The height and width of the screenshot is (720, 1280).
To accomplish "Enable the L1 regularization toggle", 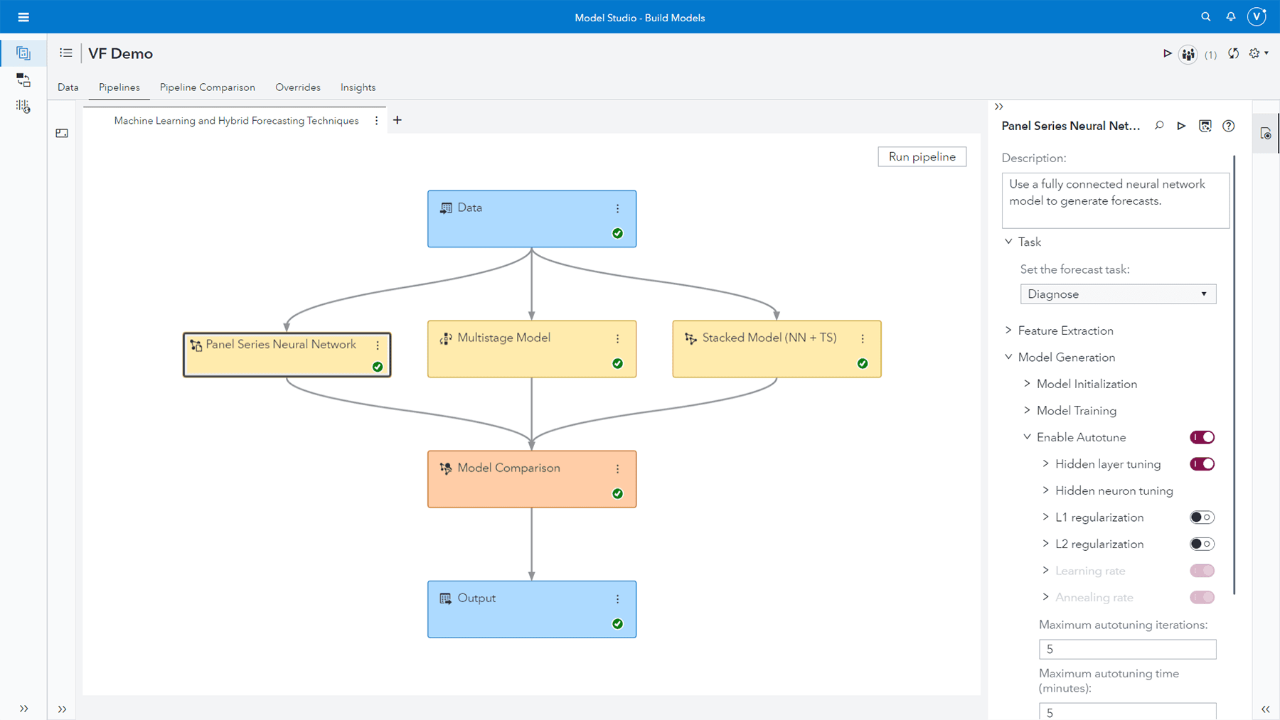I will tap(1201, 517).
